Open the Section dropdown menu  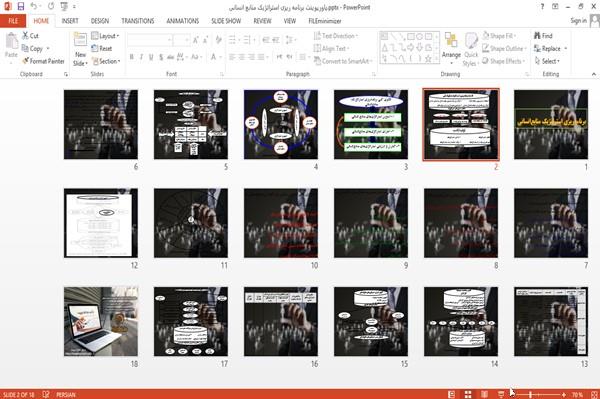(x=106, y=61)
